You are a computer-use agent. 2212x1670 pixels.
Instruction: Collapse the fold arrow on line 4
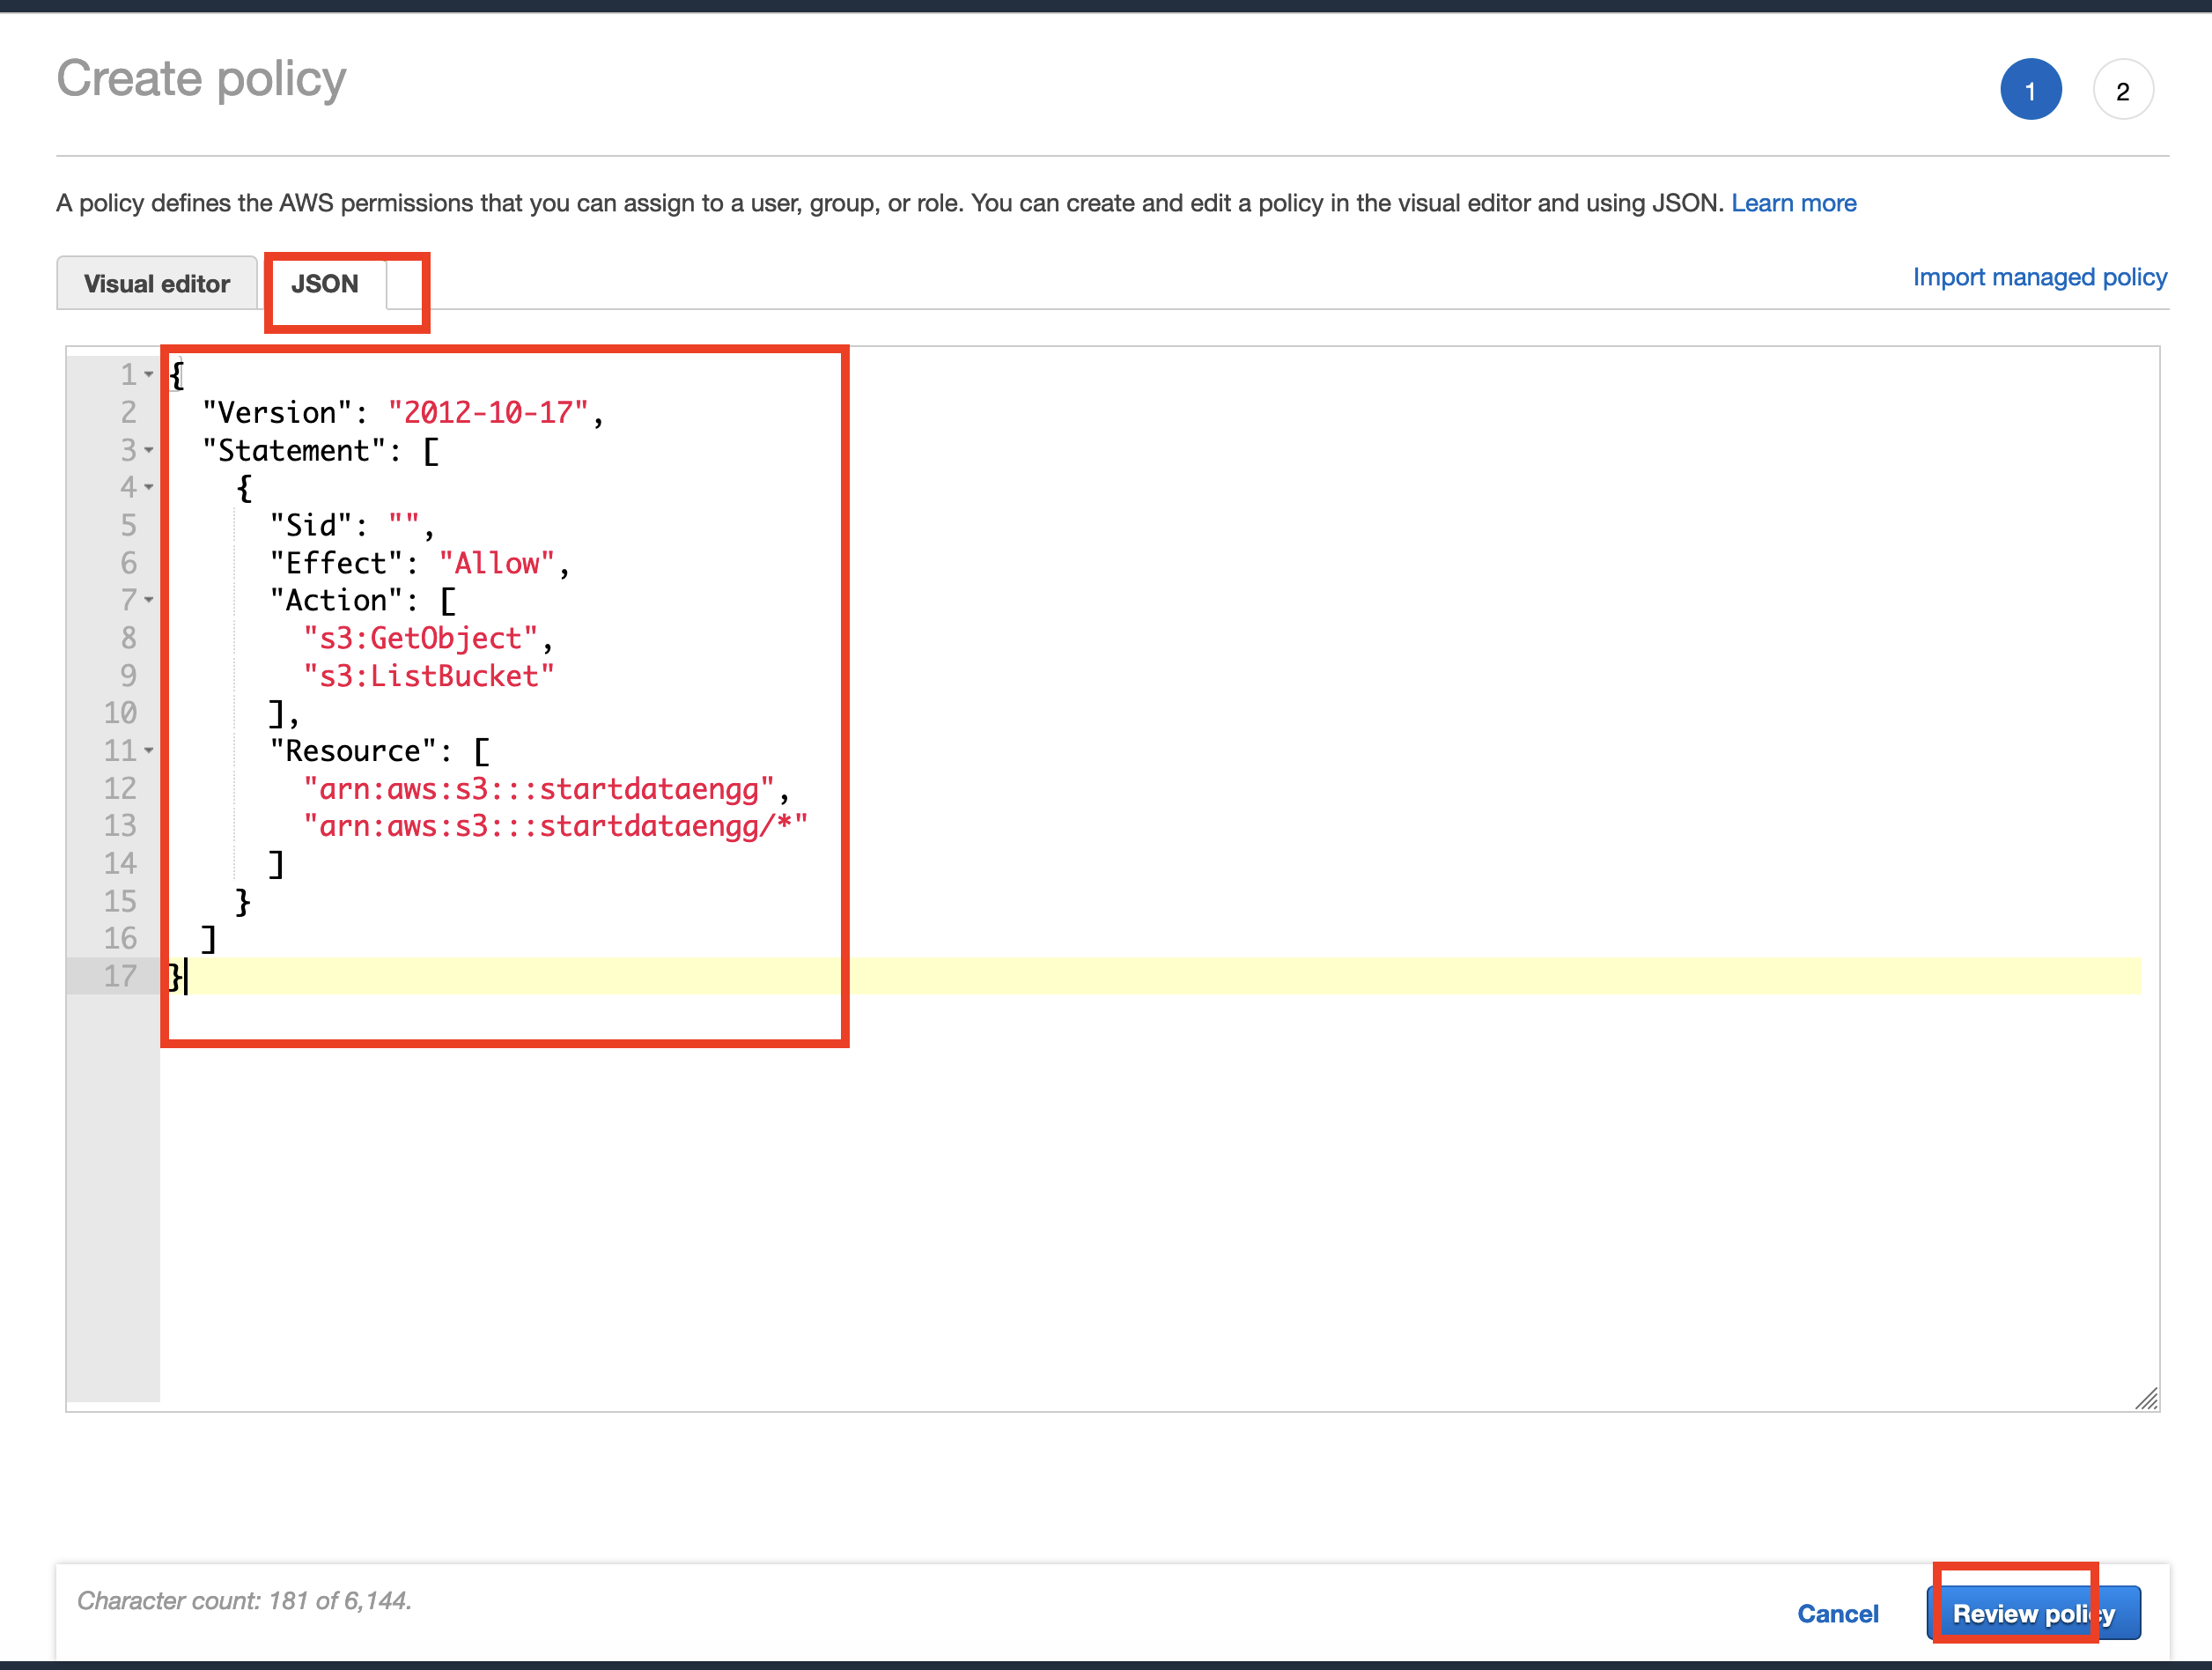tap(149, 487)
